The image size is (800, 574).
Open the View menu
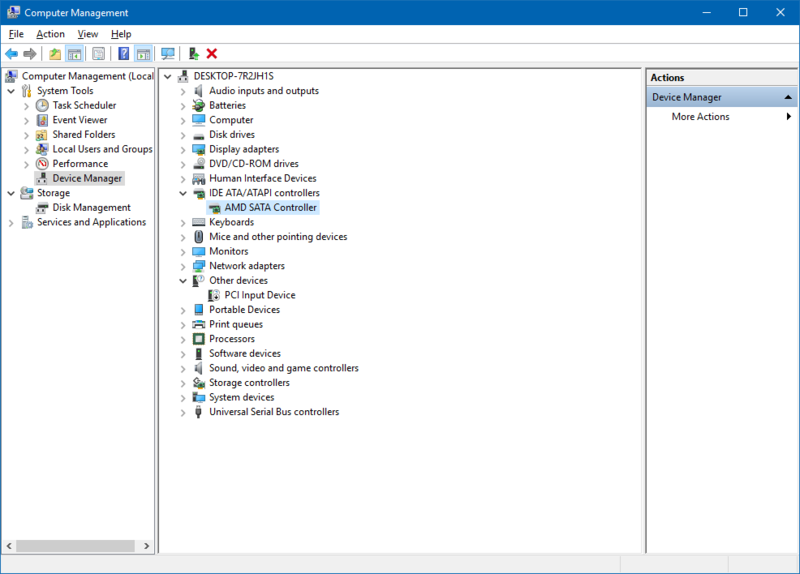88,34
